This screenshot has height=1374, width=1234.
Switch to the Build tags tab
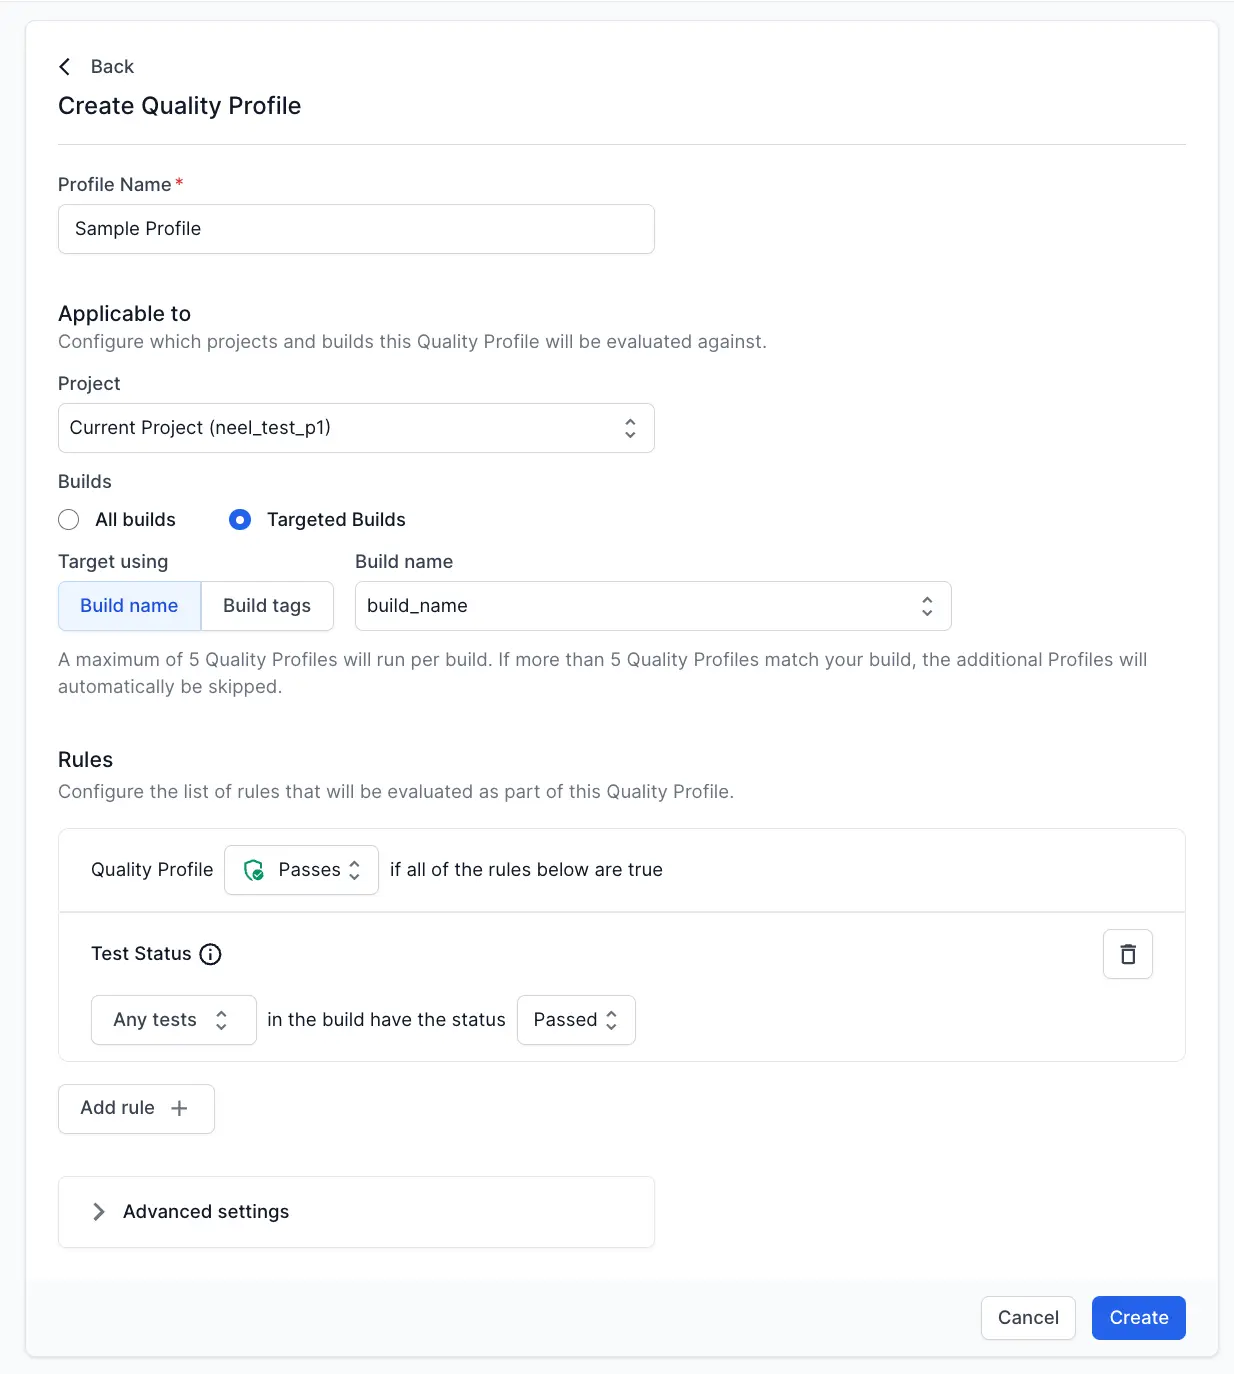click(267, 606)
